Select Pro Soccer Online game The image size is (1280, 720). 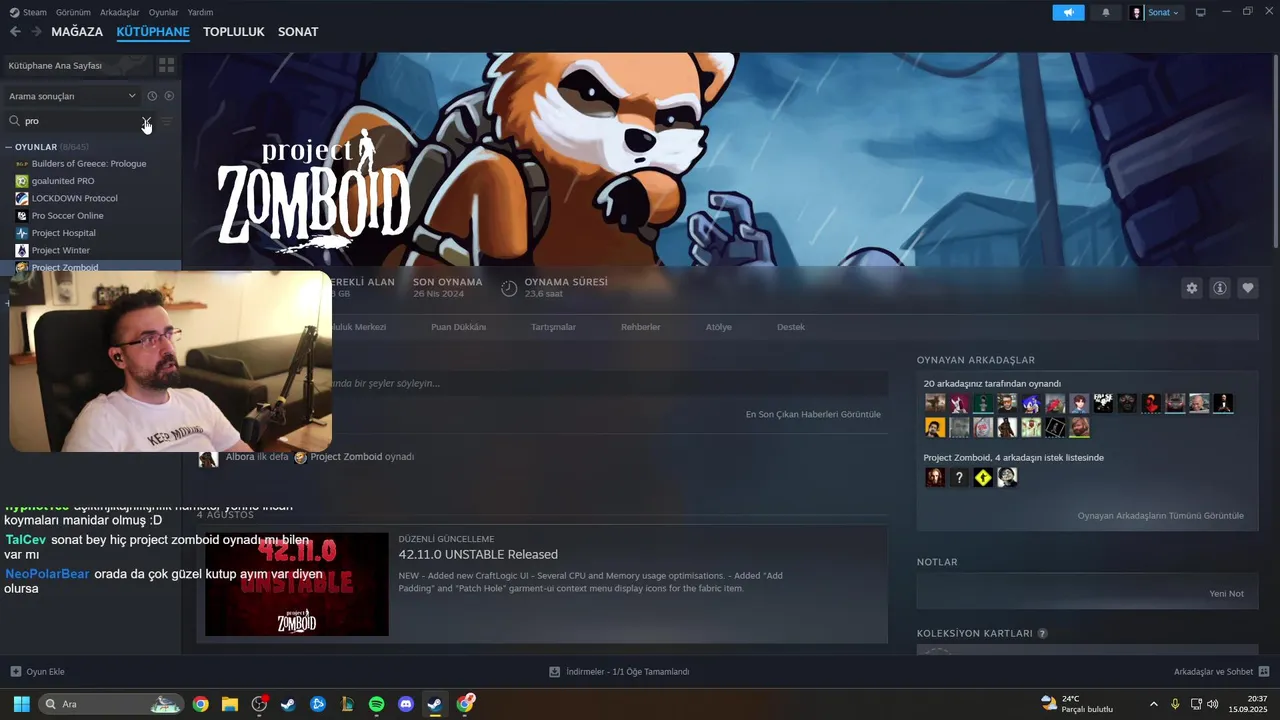coord(67,216)
